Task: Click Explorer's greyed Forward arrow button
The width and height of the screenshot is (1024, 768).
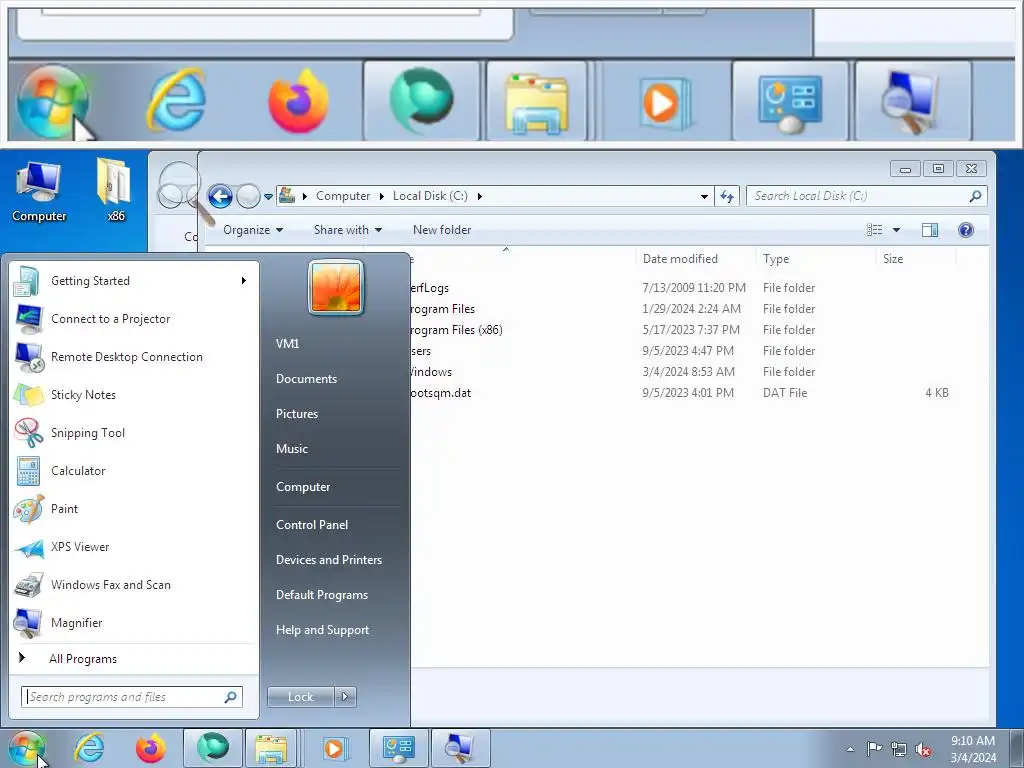Action: [x=248, y=196]
